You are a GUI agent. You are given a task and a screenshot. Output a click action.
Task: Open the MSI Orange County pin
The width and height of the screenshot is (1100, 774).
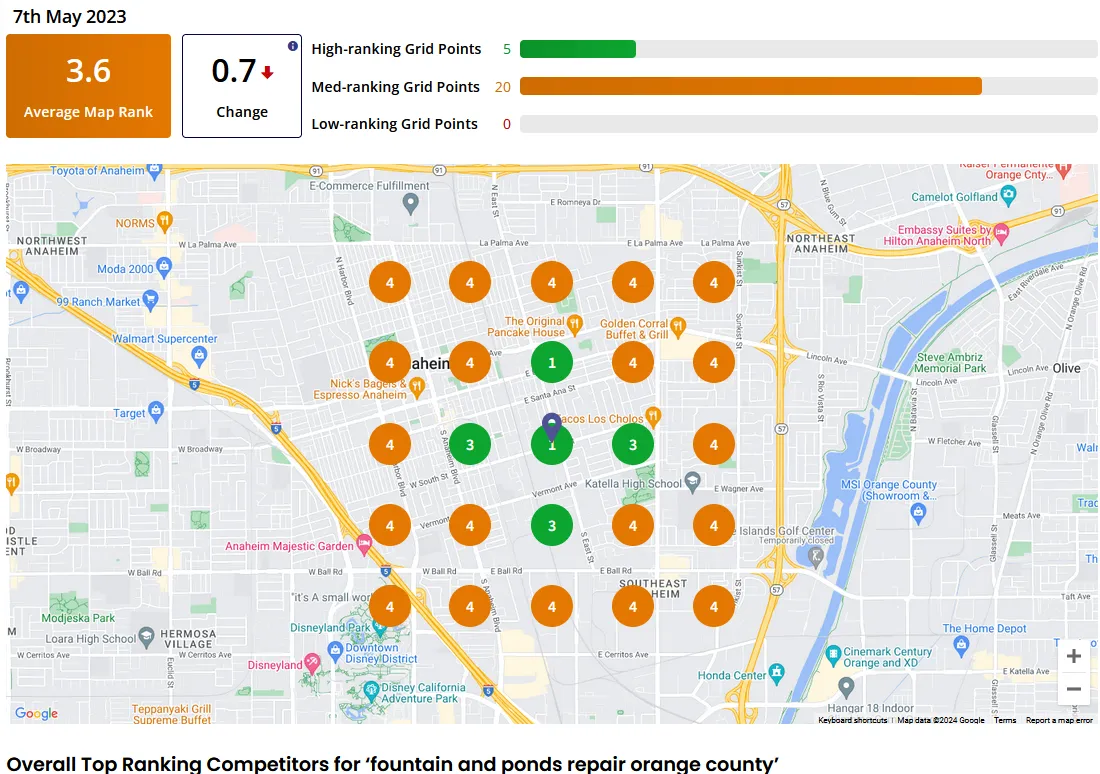(x=918, y=514)
